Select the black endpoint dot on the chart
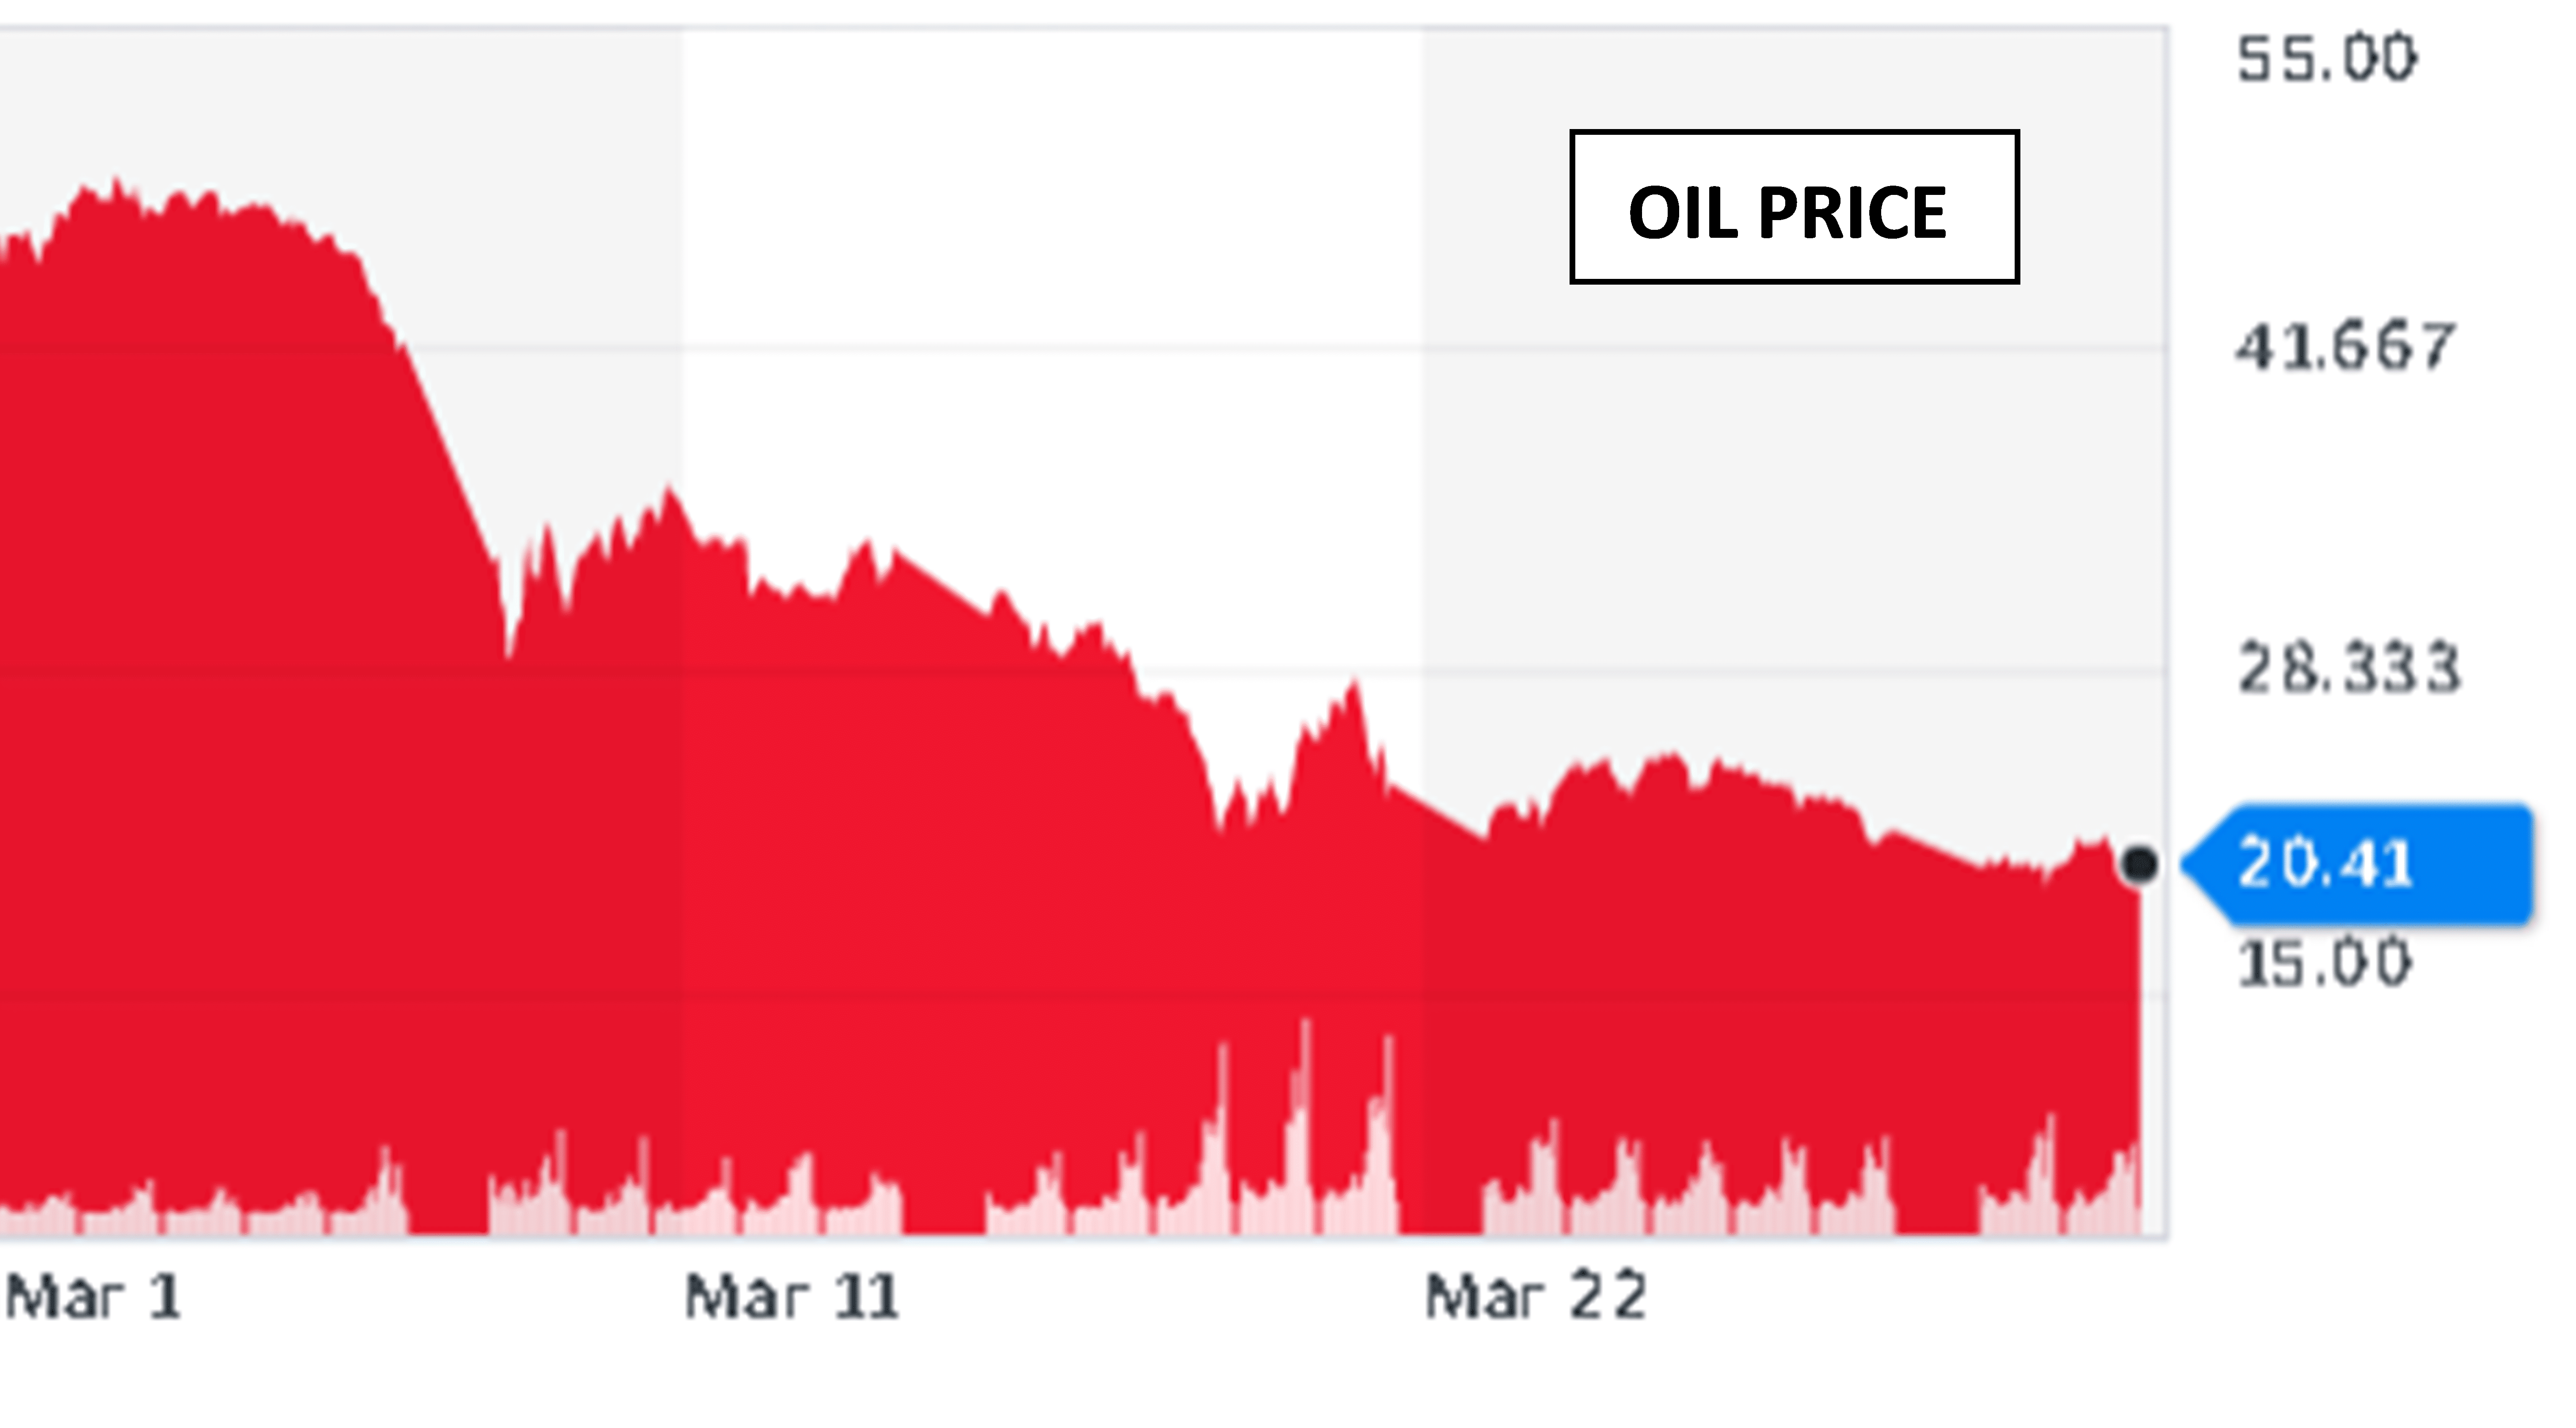 (x=2138, y=864)
